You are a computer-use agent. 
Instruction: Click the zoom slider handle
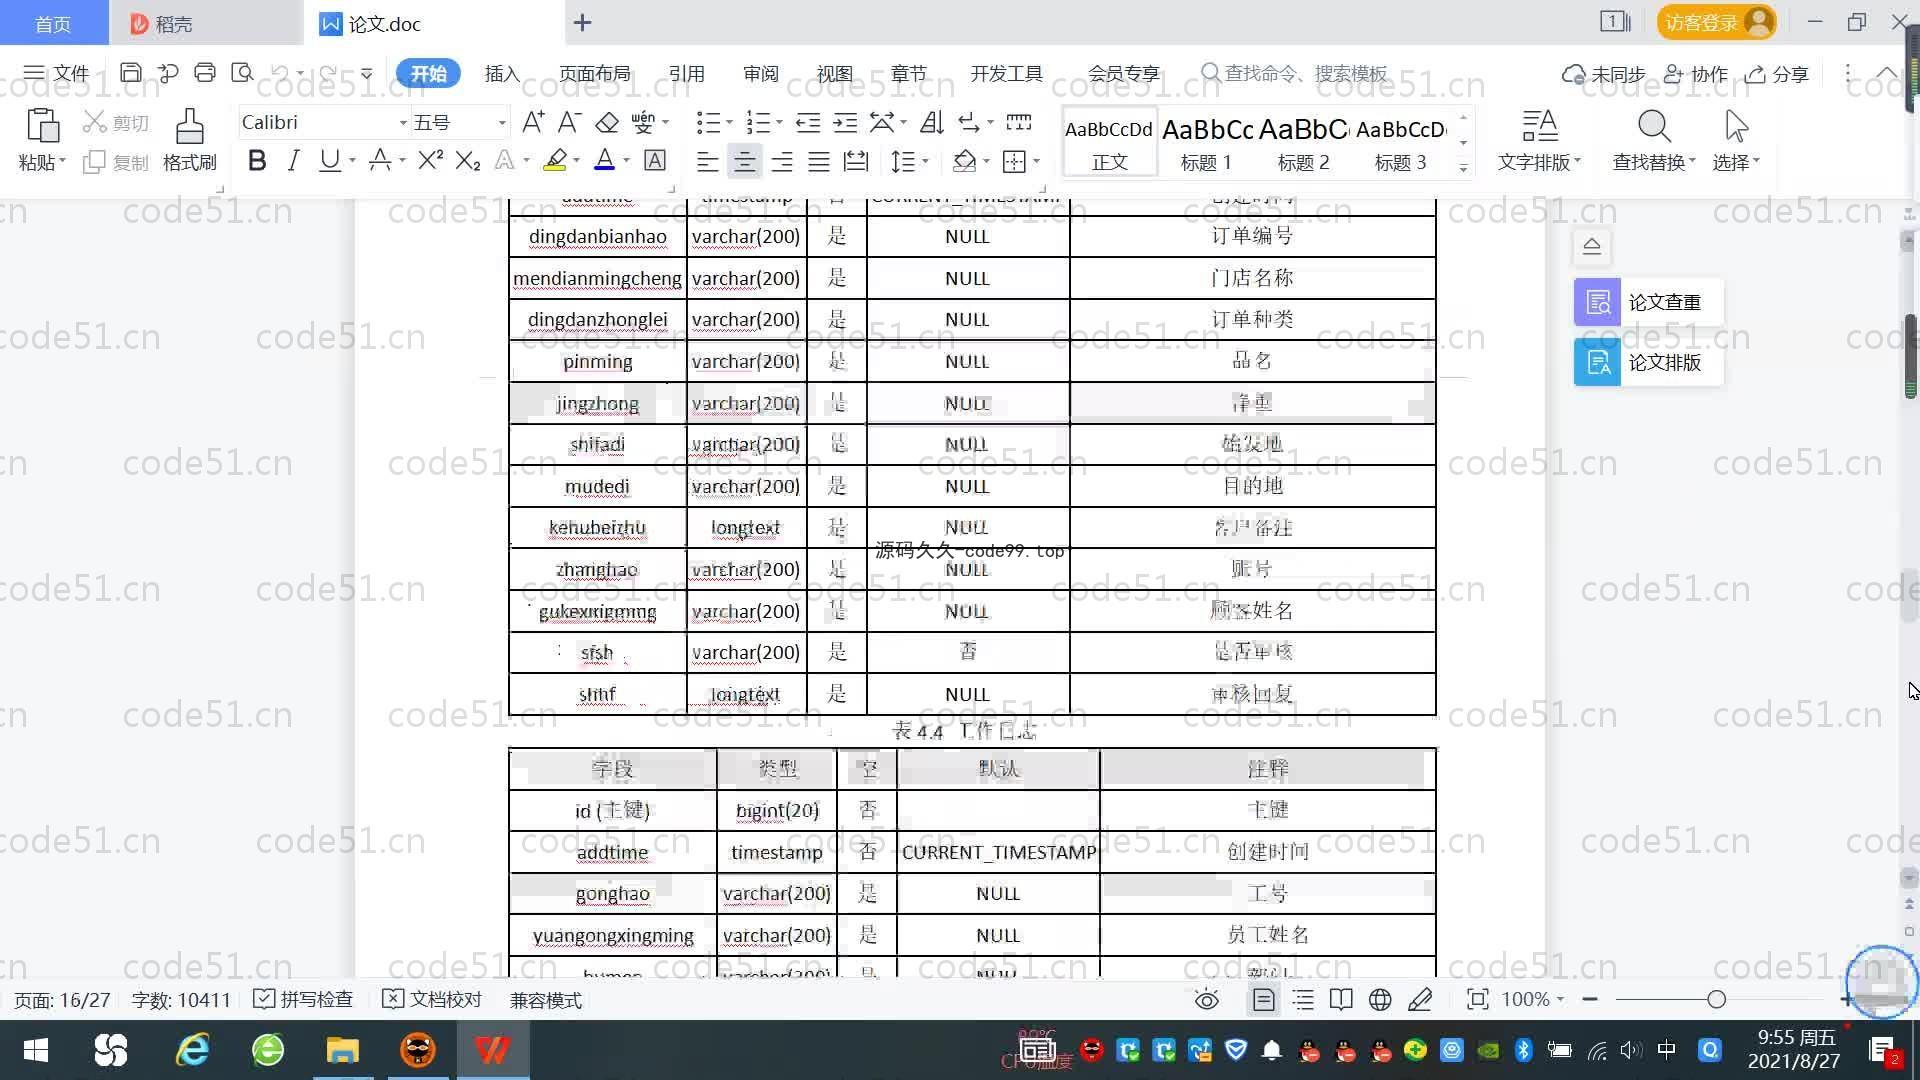click(1716, 999)
